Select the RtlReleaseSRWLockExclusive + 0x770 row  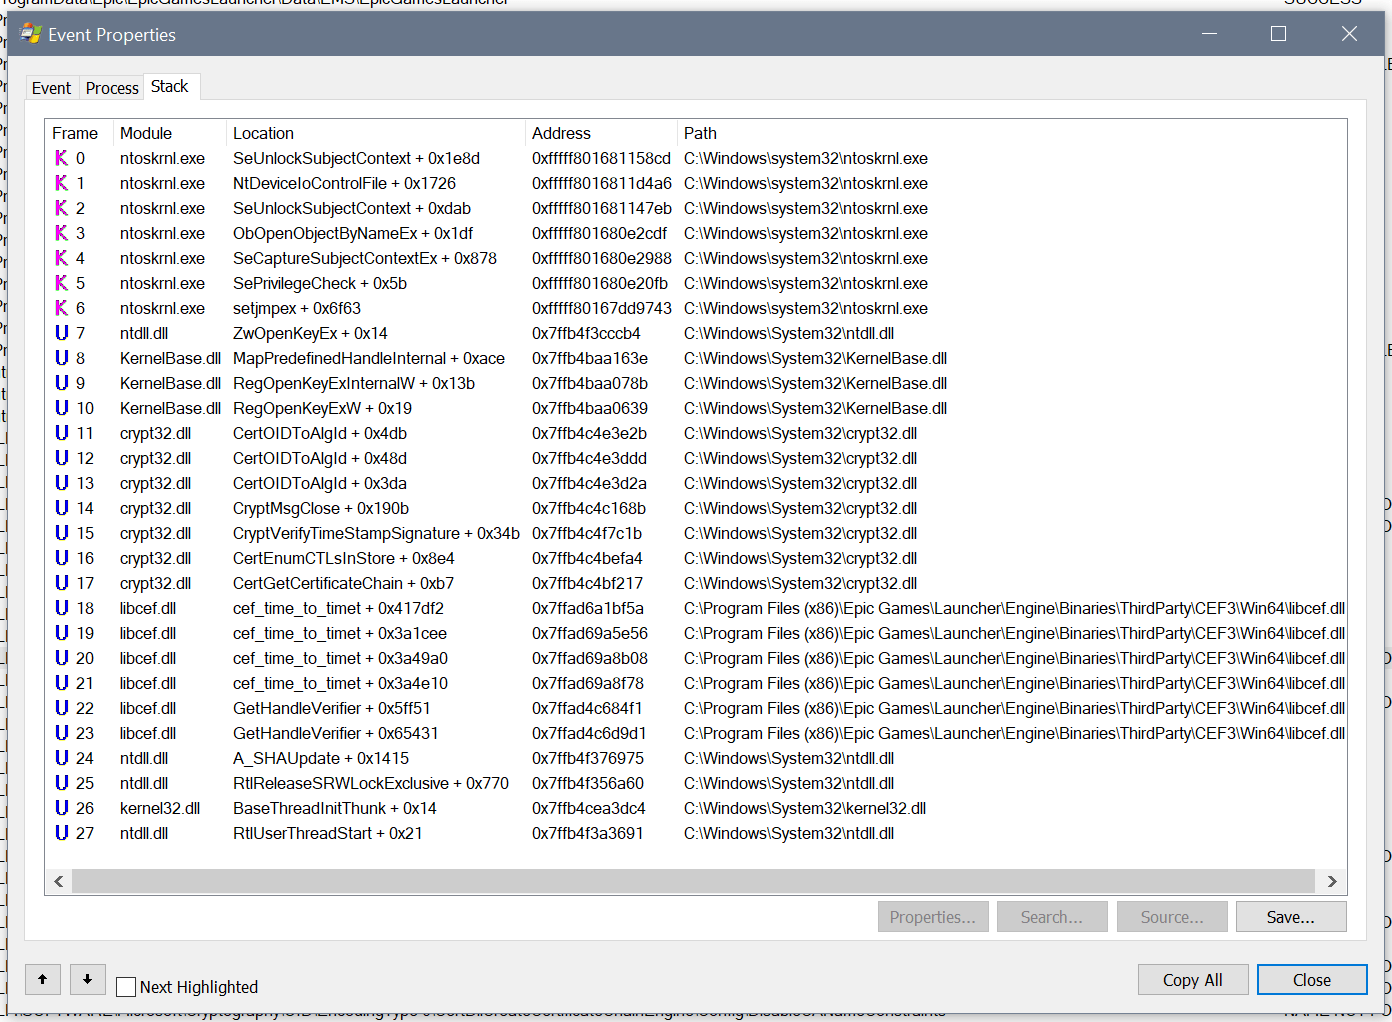coord(696,783)
